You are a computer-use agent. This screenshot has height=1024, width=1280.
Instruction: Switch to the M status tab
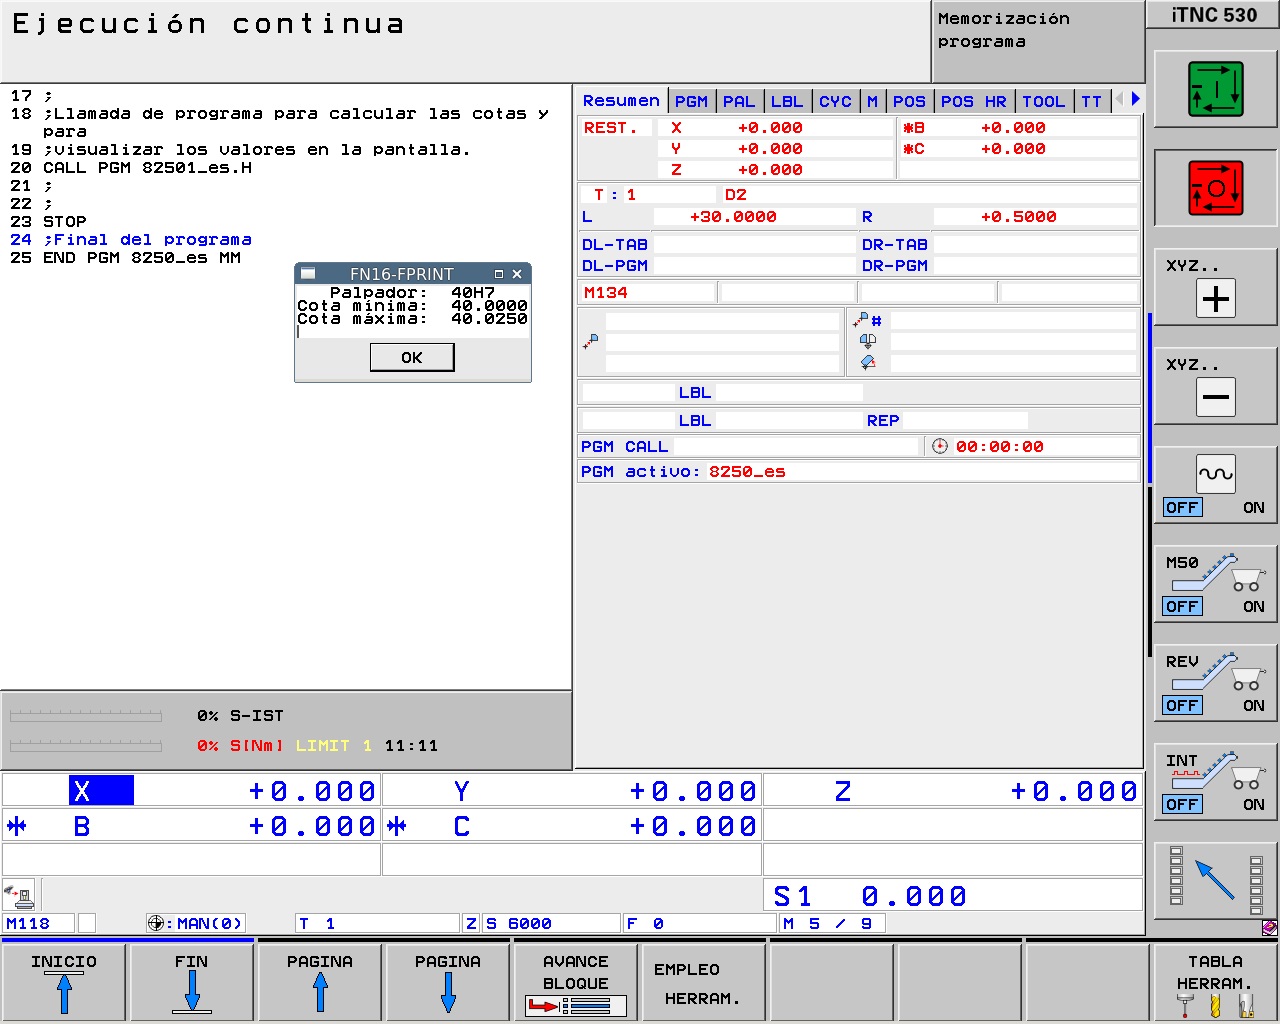pyautogui.click(x=872, y=101)
